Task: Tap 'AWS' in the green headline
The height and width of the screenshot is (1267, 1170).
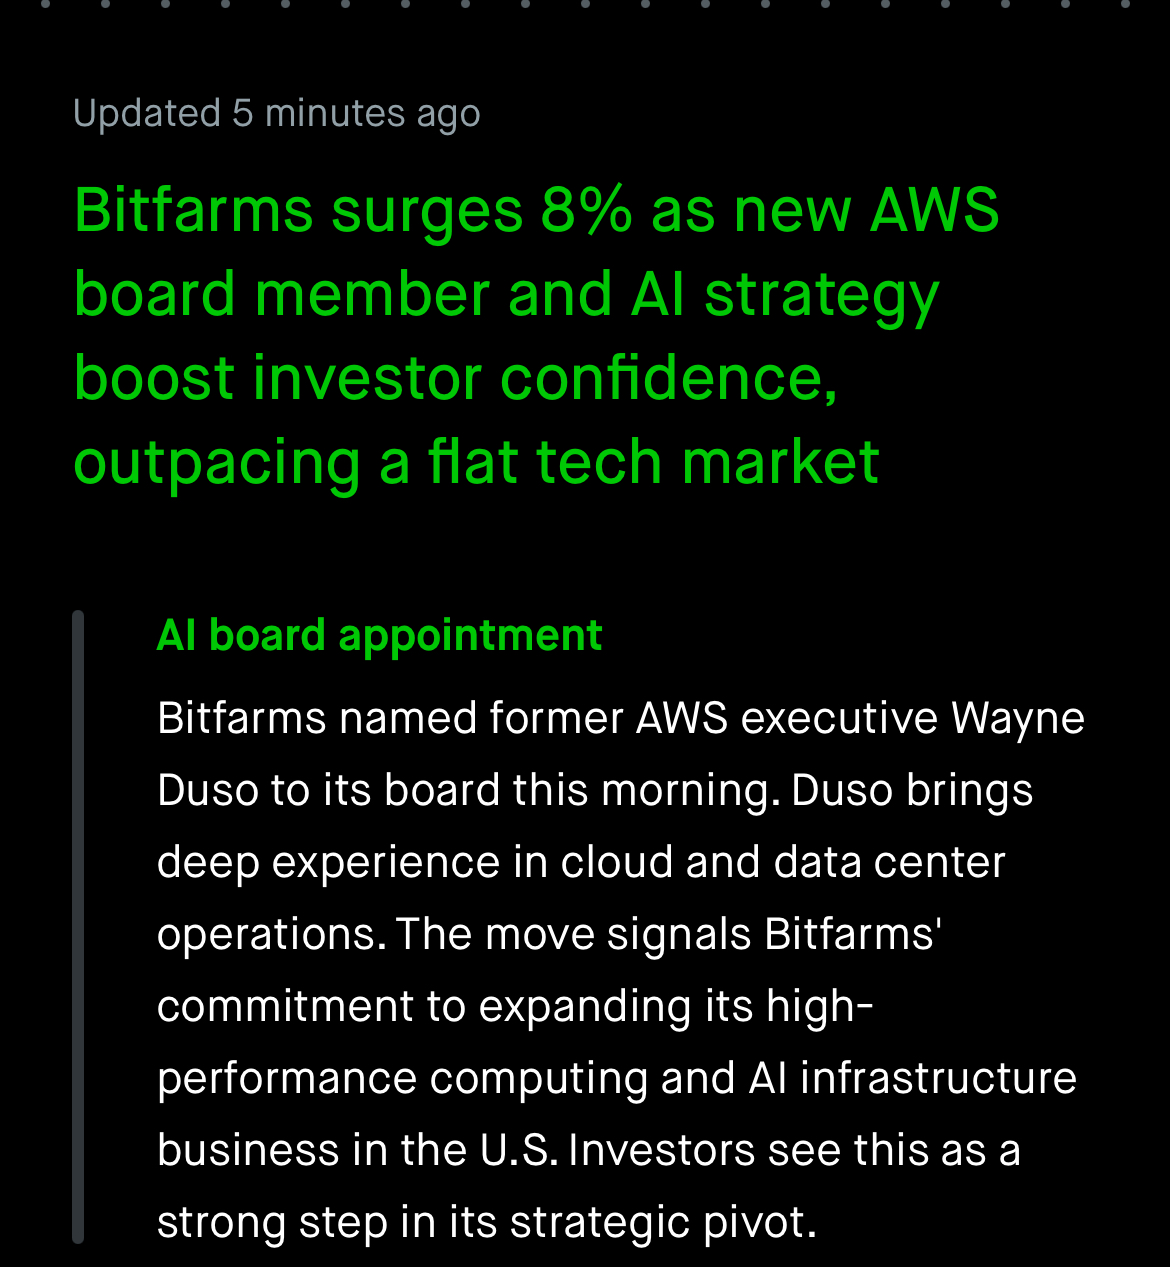Action: tap(934, 211)
